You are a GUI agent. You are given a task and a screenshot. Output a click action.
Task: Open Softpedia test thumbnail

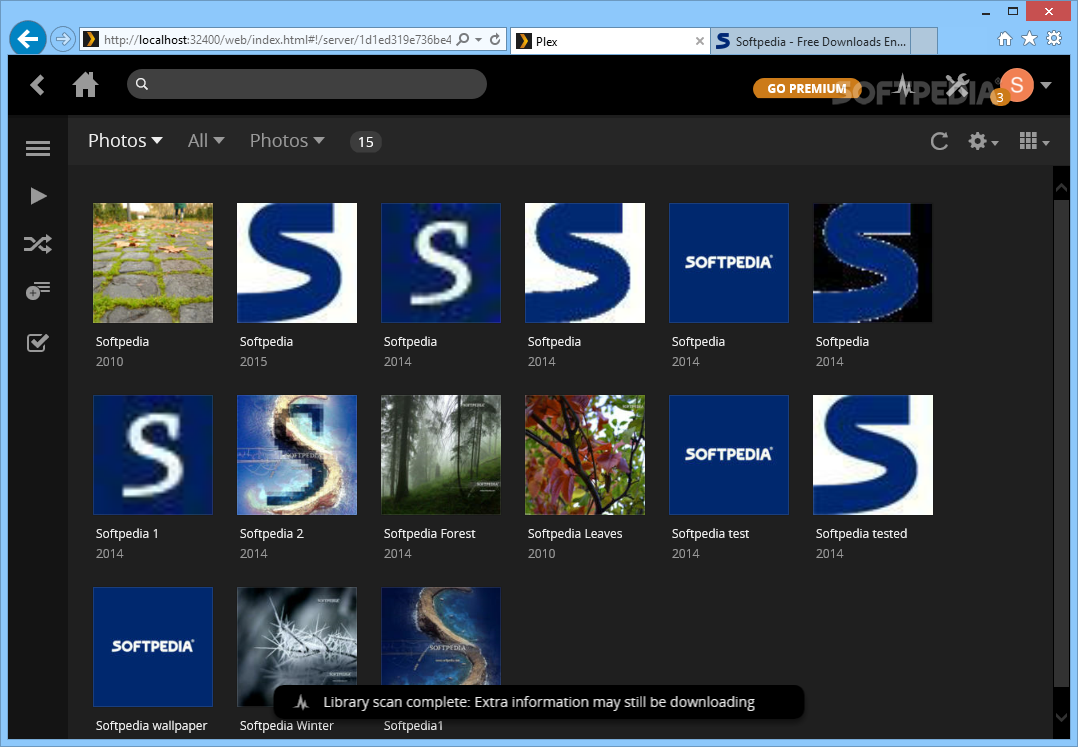click(729, 455)
